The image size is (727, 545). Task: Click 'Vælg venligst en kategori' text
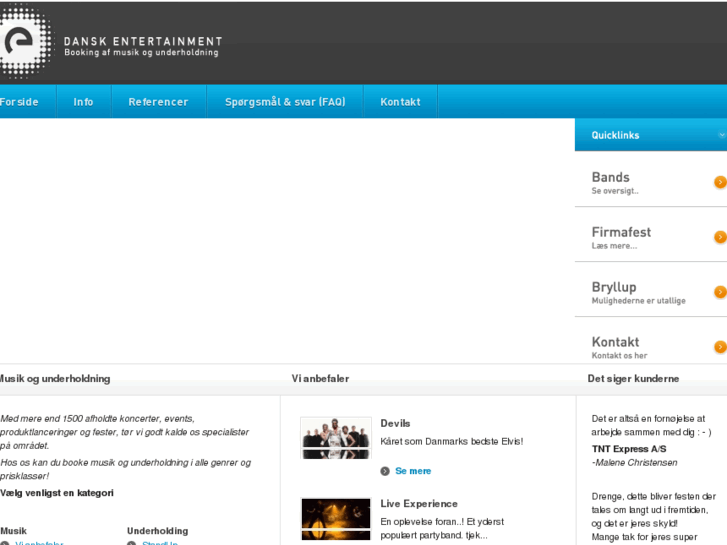click(x=57, y=493)
